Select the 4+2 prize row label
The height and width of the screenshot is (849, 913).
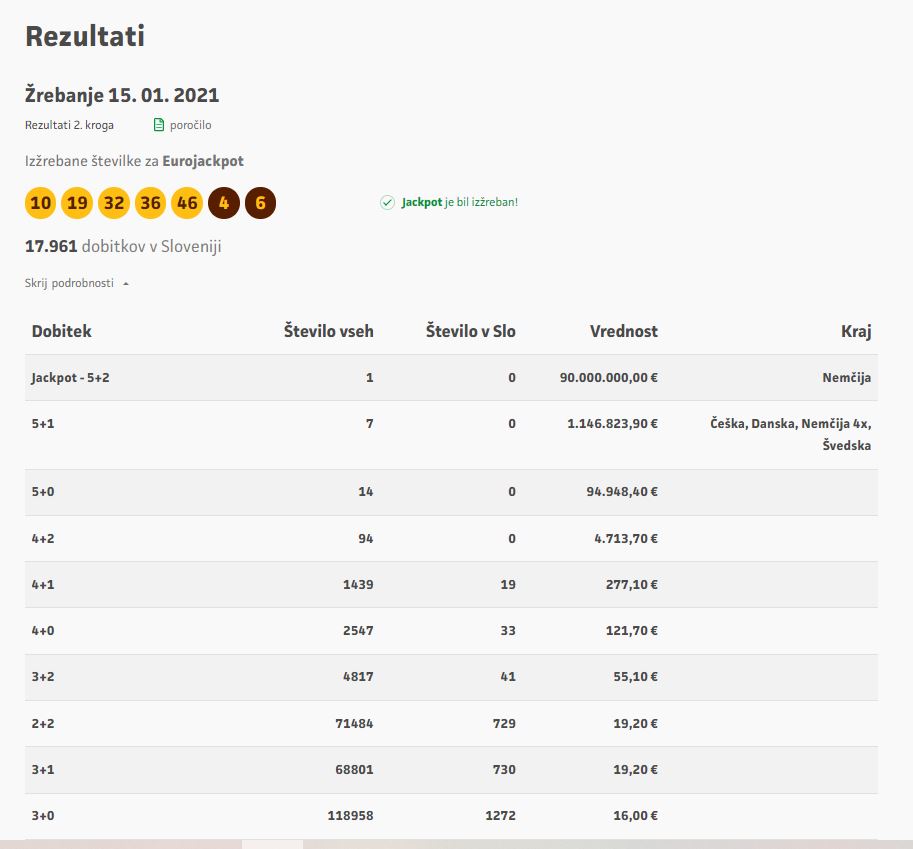(x=43, y=539)
